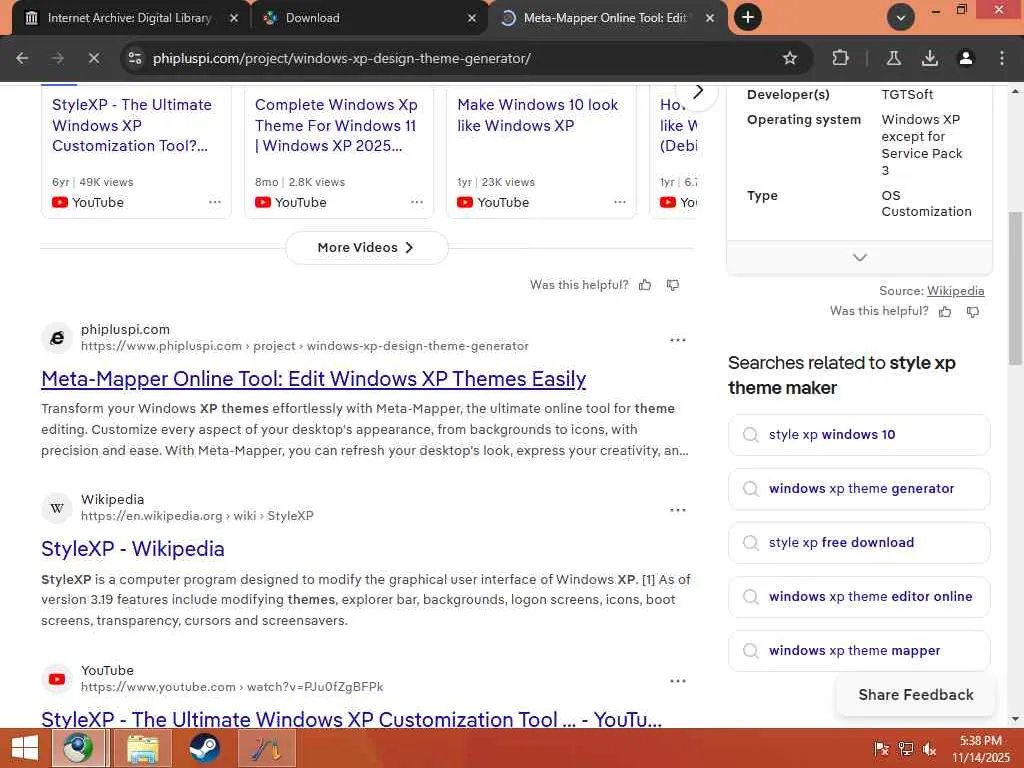Open StyleXP - Wikipedia result
This screenshot has width=1024, height=768.
pos(133,549)
